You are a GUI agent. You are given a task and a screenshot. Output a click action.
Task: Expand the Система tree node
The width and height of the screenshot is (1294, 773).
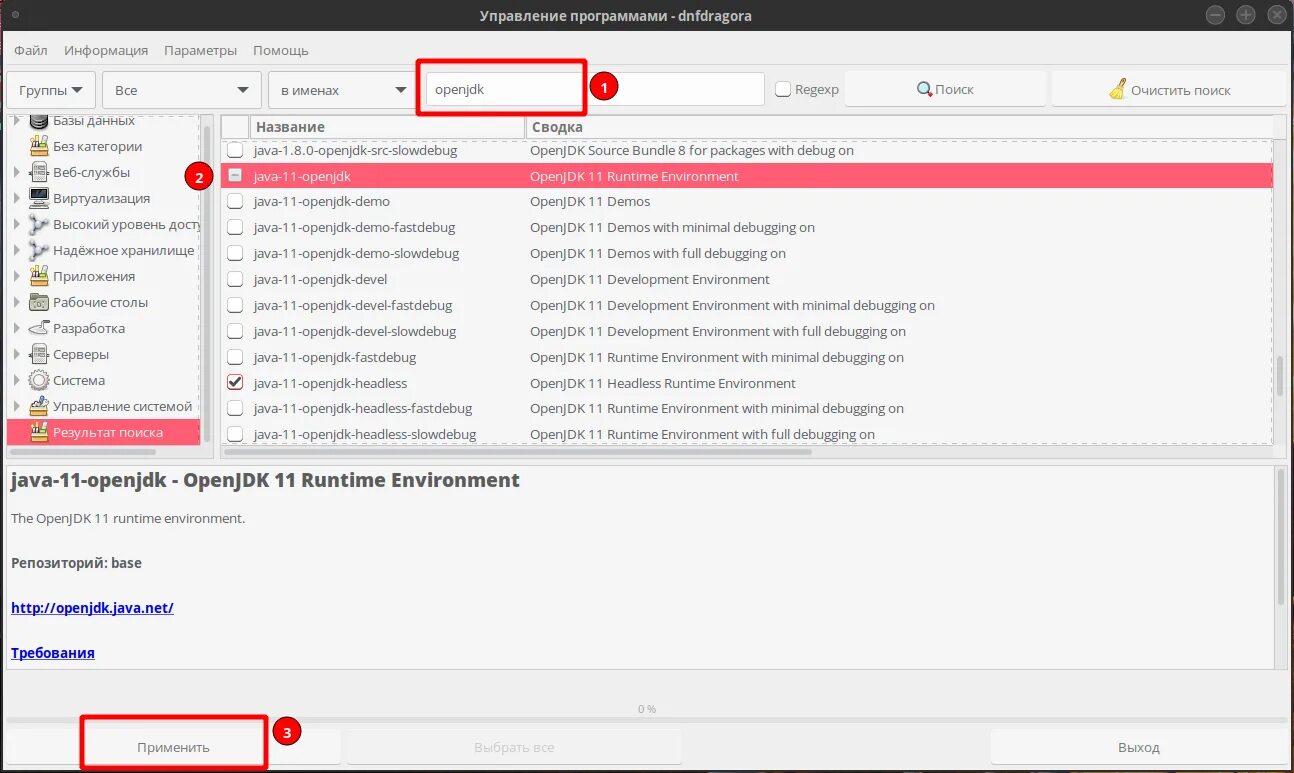pos(17,380)
